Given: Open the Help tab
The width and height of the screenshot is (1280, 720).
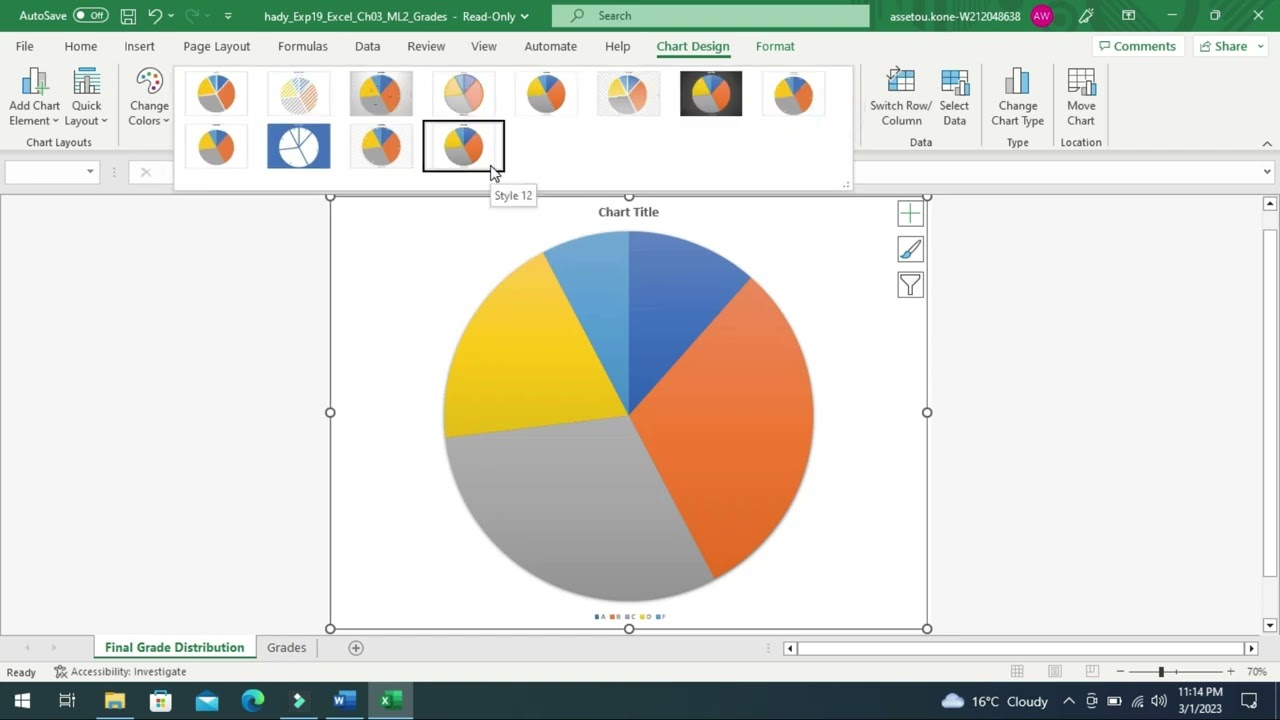Looking at the screenshot, I should tap(618, 46).
